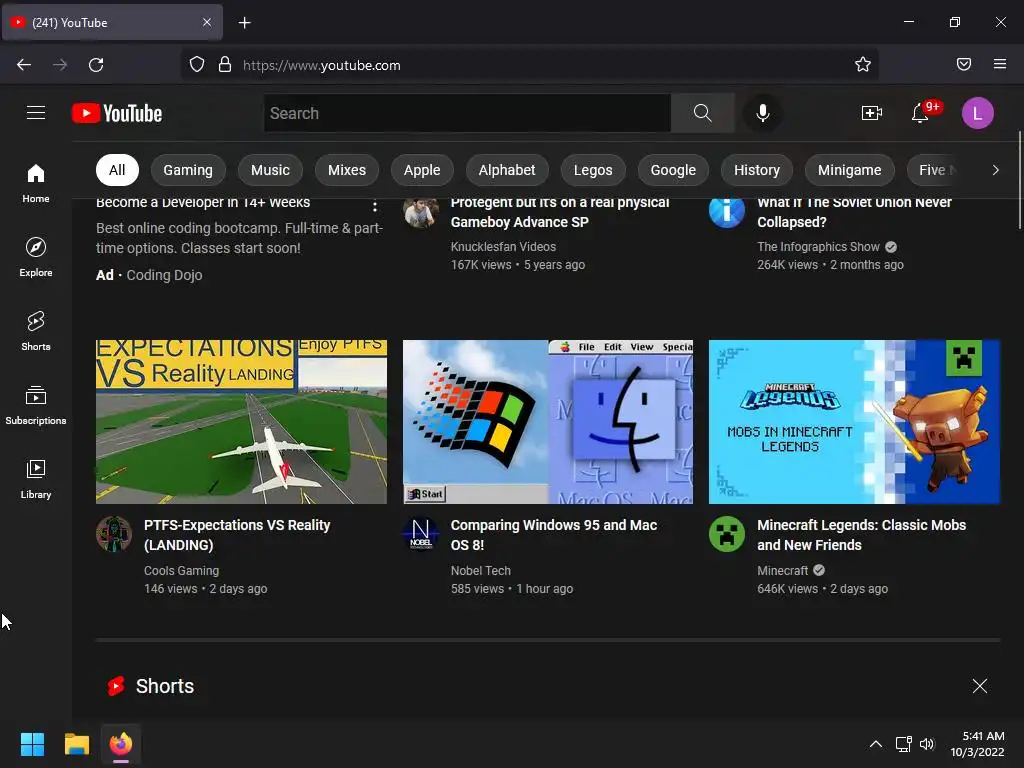Select the Alphabet filter chip
1024x768 pixels.
coord(507,170)
